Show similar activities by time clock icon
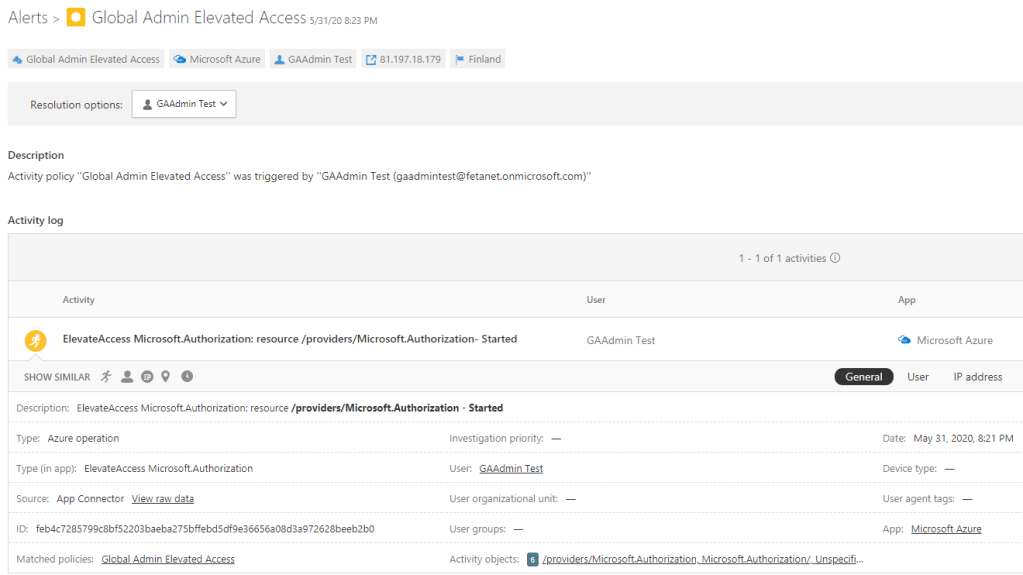Screen dimensions: 1023x575 click(x=187, y=377)
